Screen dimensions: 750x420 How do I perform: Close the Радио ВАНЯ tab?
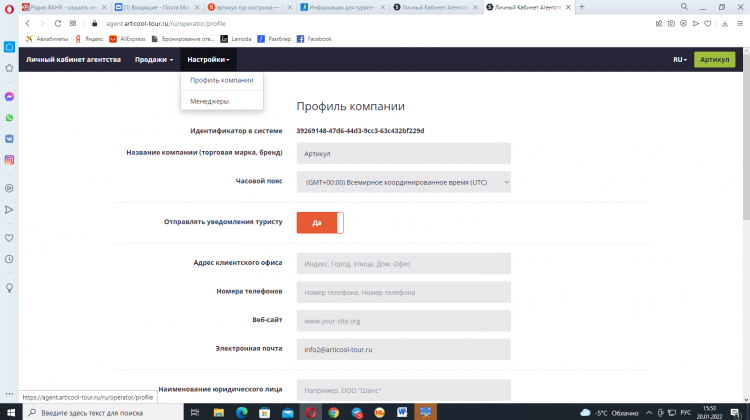click(104, 7)
